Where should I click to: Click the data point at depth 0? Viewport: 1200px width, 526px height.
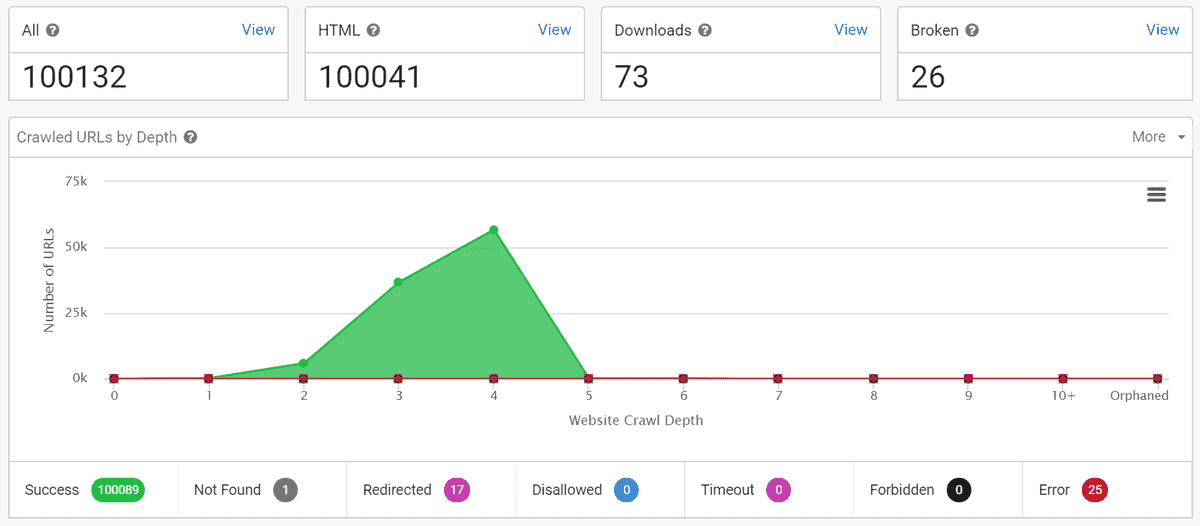[114, 379]
